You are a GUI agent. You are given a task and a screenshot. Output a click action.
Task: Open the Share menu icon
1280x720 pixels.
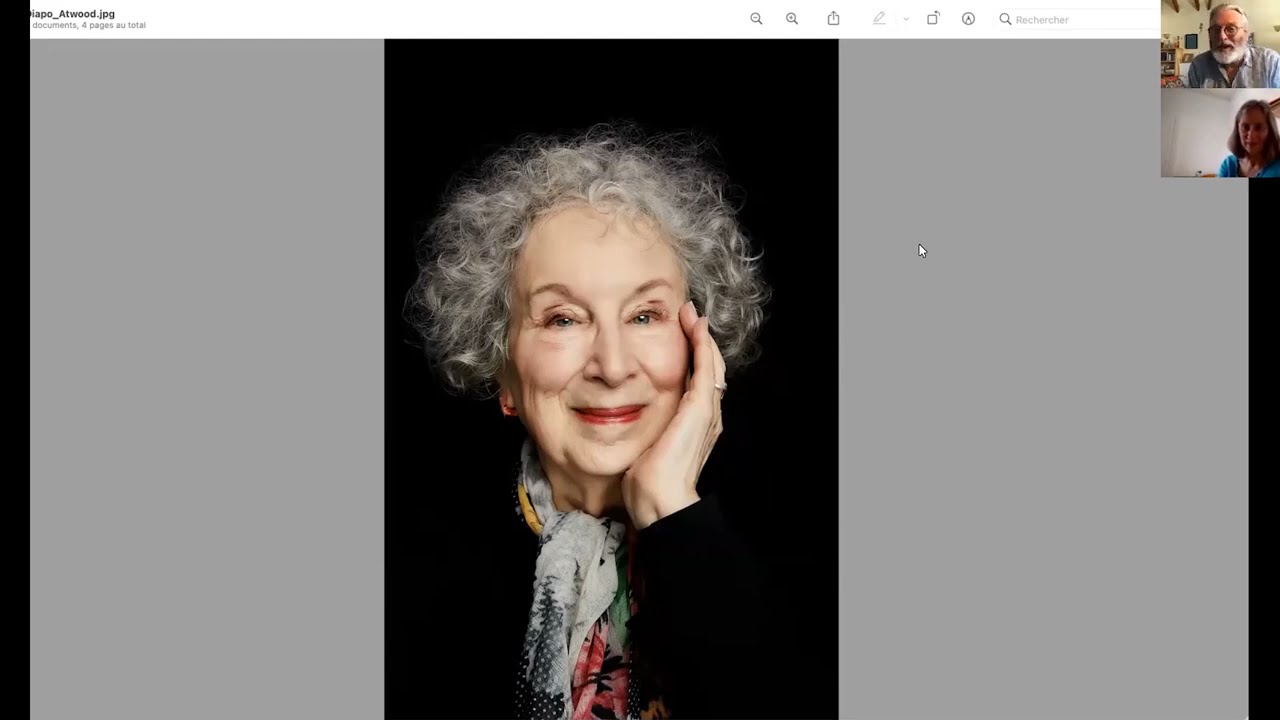tap(833, 19)
